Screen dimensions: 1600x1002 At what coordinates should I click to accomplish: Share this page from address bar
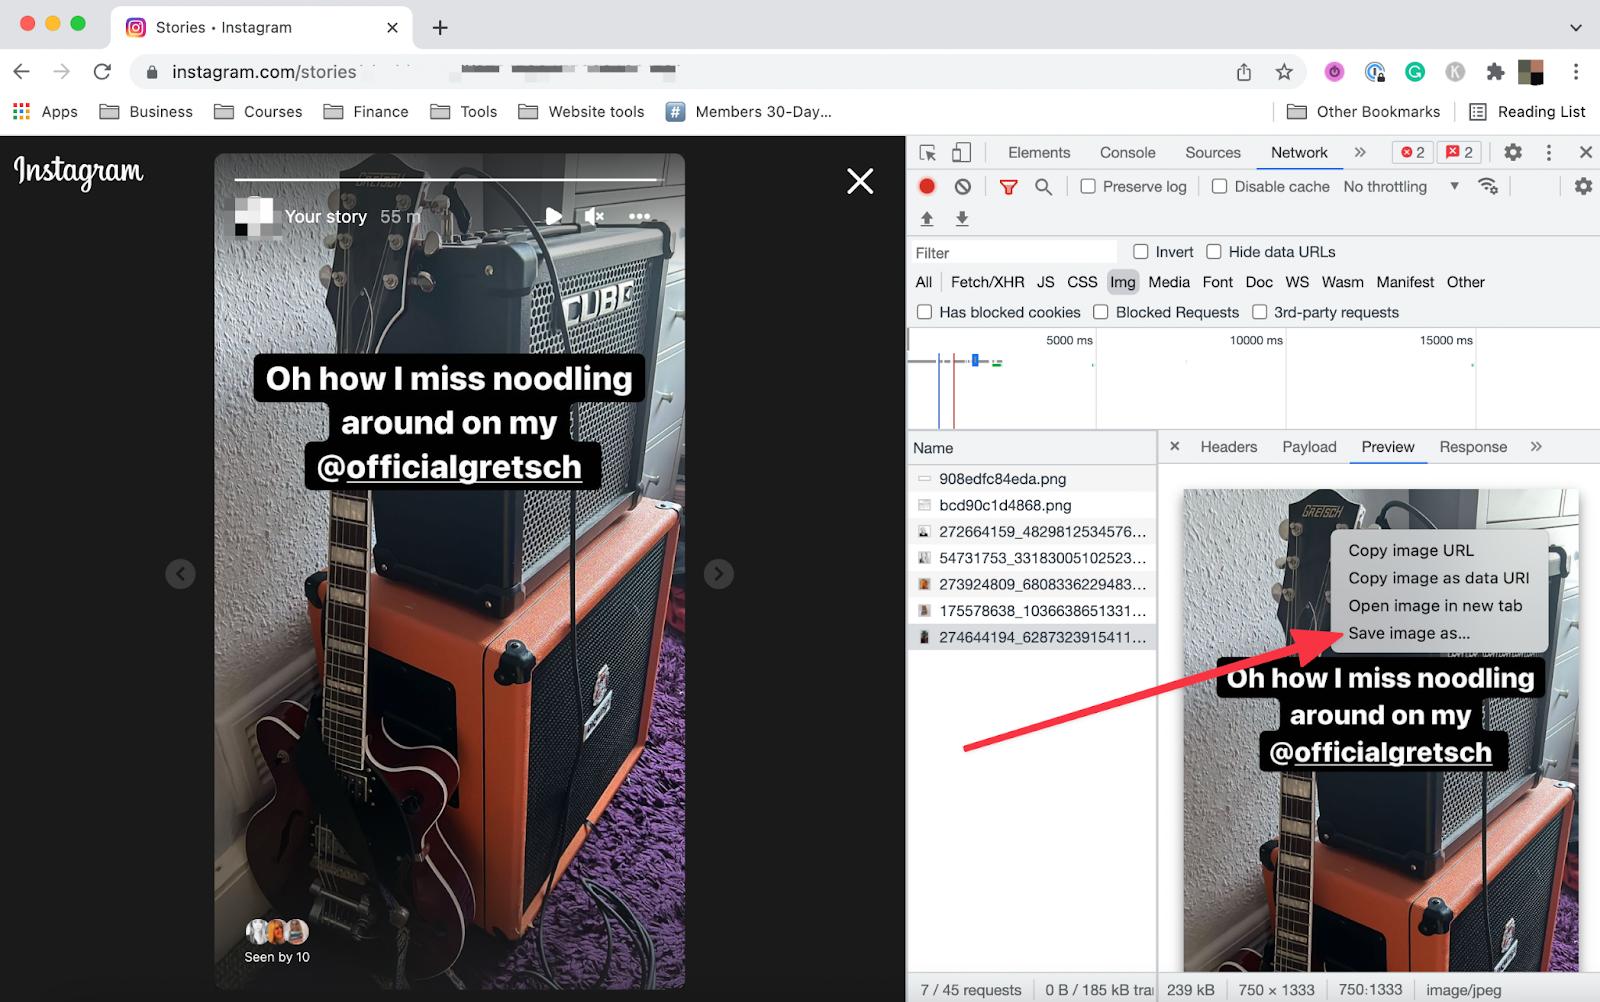click(1244, 71)
